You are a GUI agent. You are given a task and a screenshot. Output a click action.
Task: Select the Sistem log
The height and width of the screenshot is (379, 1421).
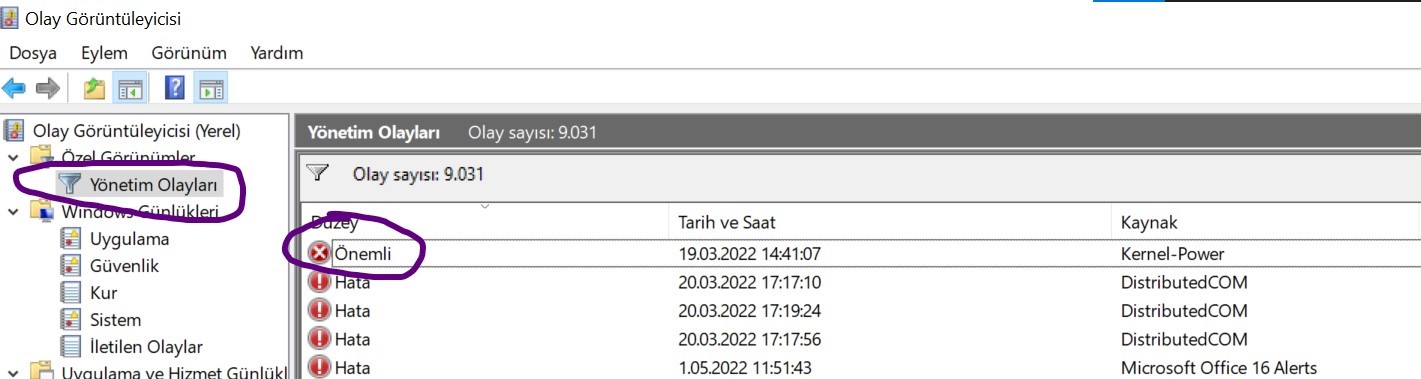[115, 320]
